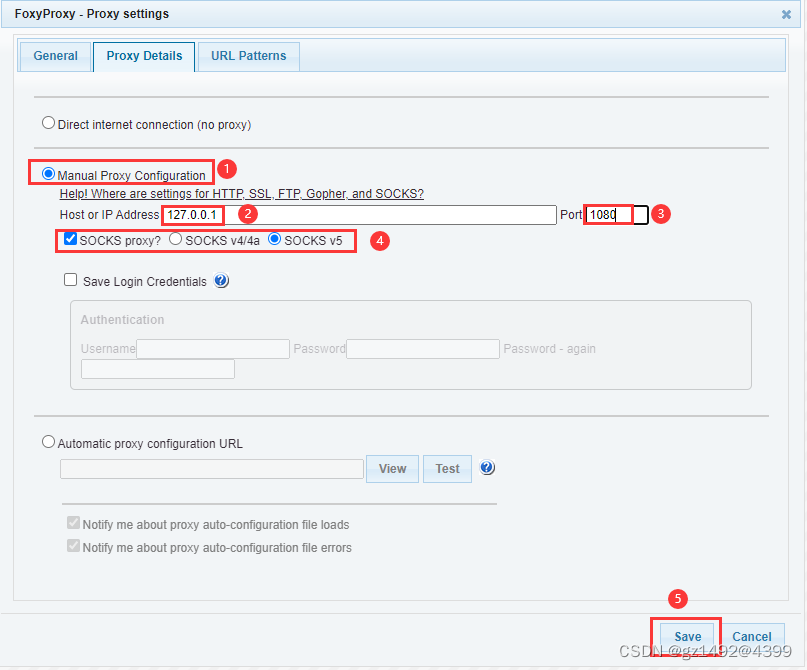Click the Host or IP Address field
This screenshot has height=670, width=807.
pos(359,215)
